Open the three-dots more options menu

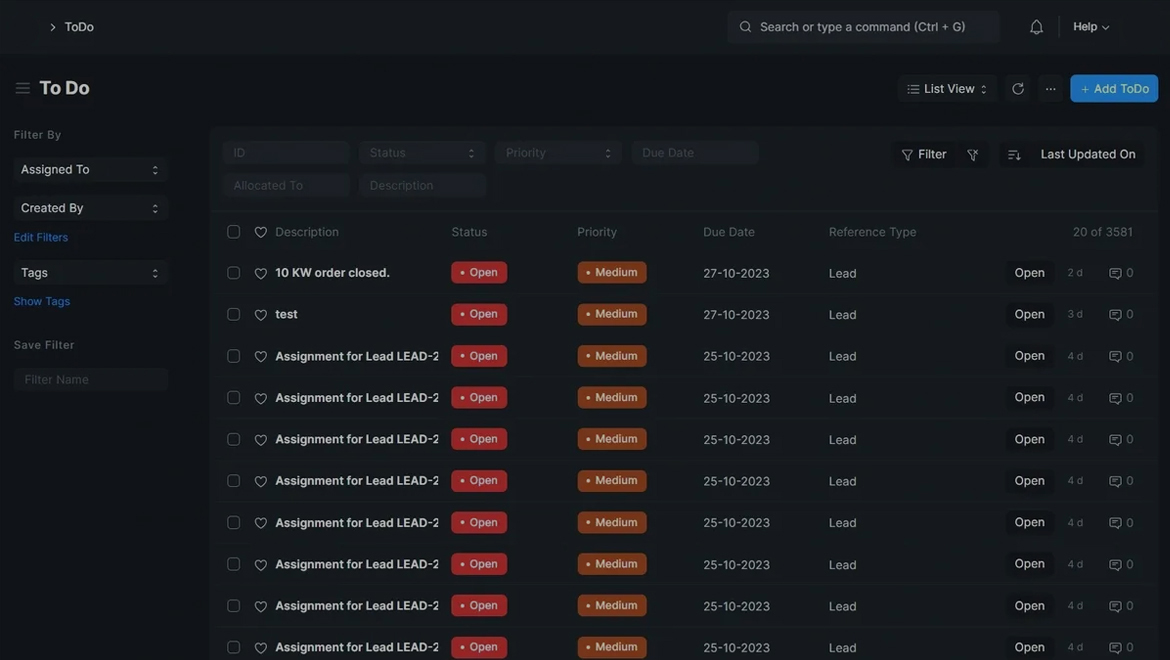click(x=1050, y=89)
